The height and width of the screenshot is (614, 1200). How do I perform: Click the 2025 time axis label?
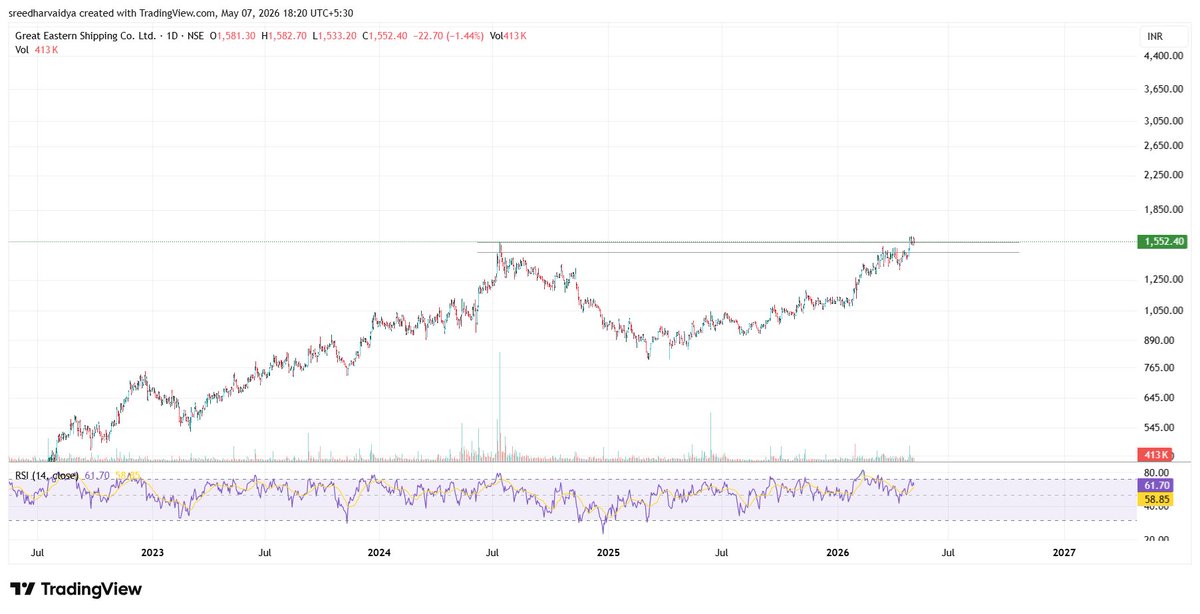point(608,552)
